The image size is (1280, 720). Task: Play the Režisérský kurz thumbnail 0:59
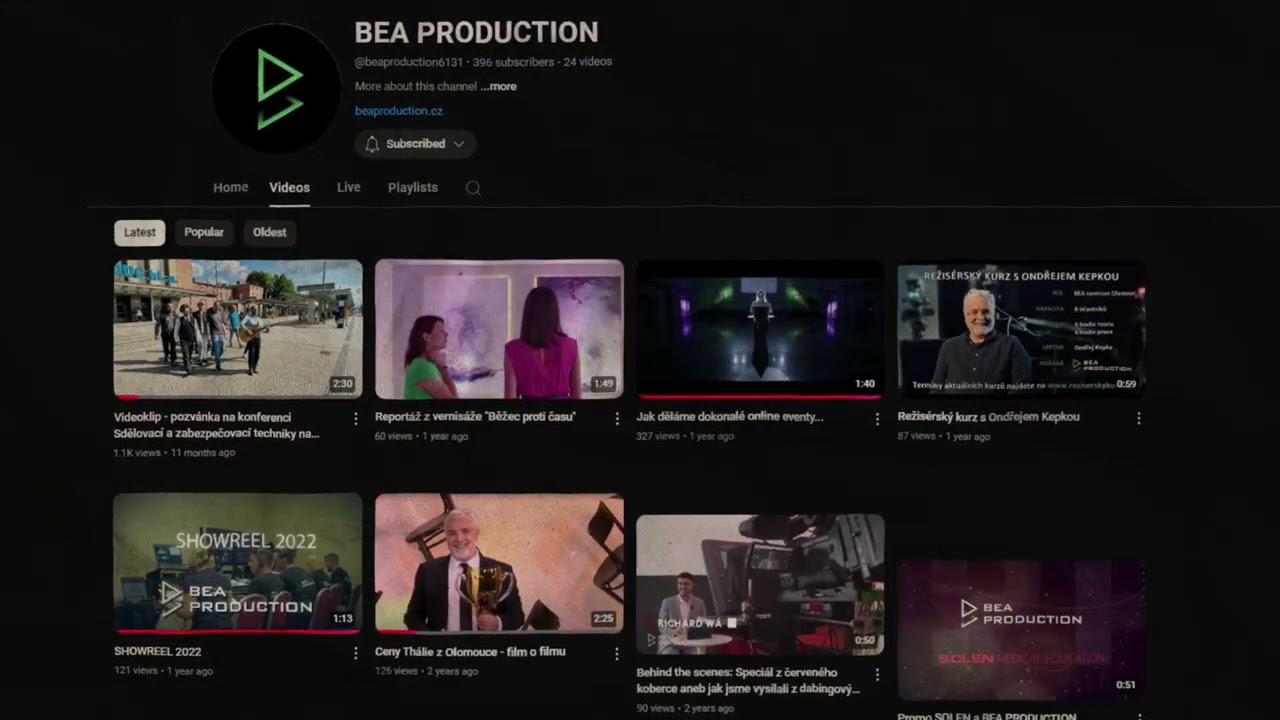[1021, 329]
